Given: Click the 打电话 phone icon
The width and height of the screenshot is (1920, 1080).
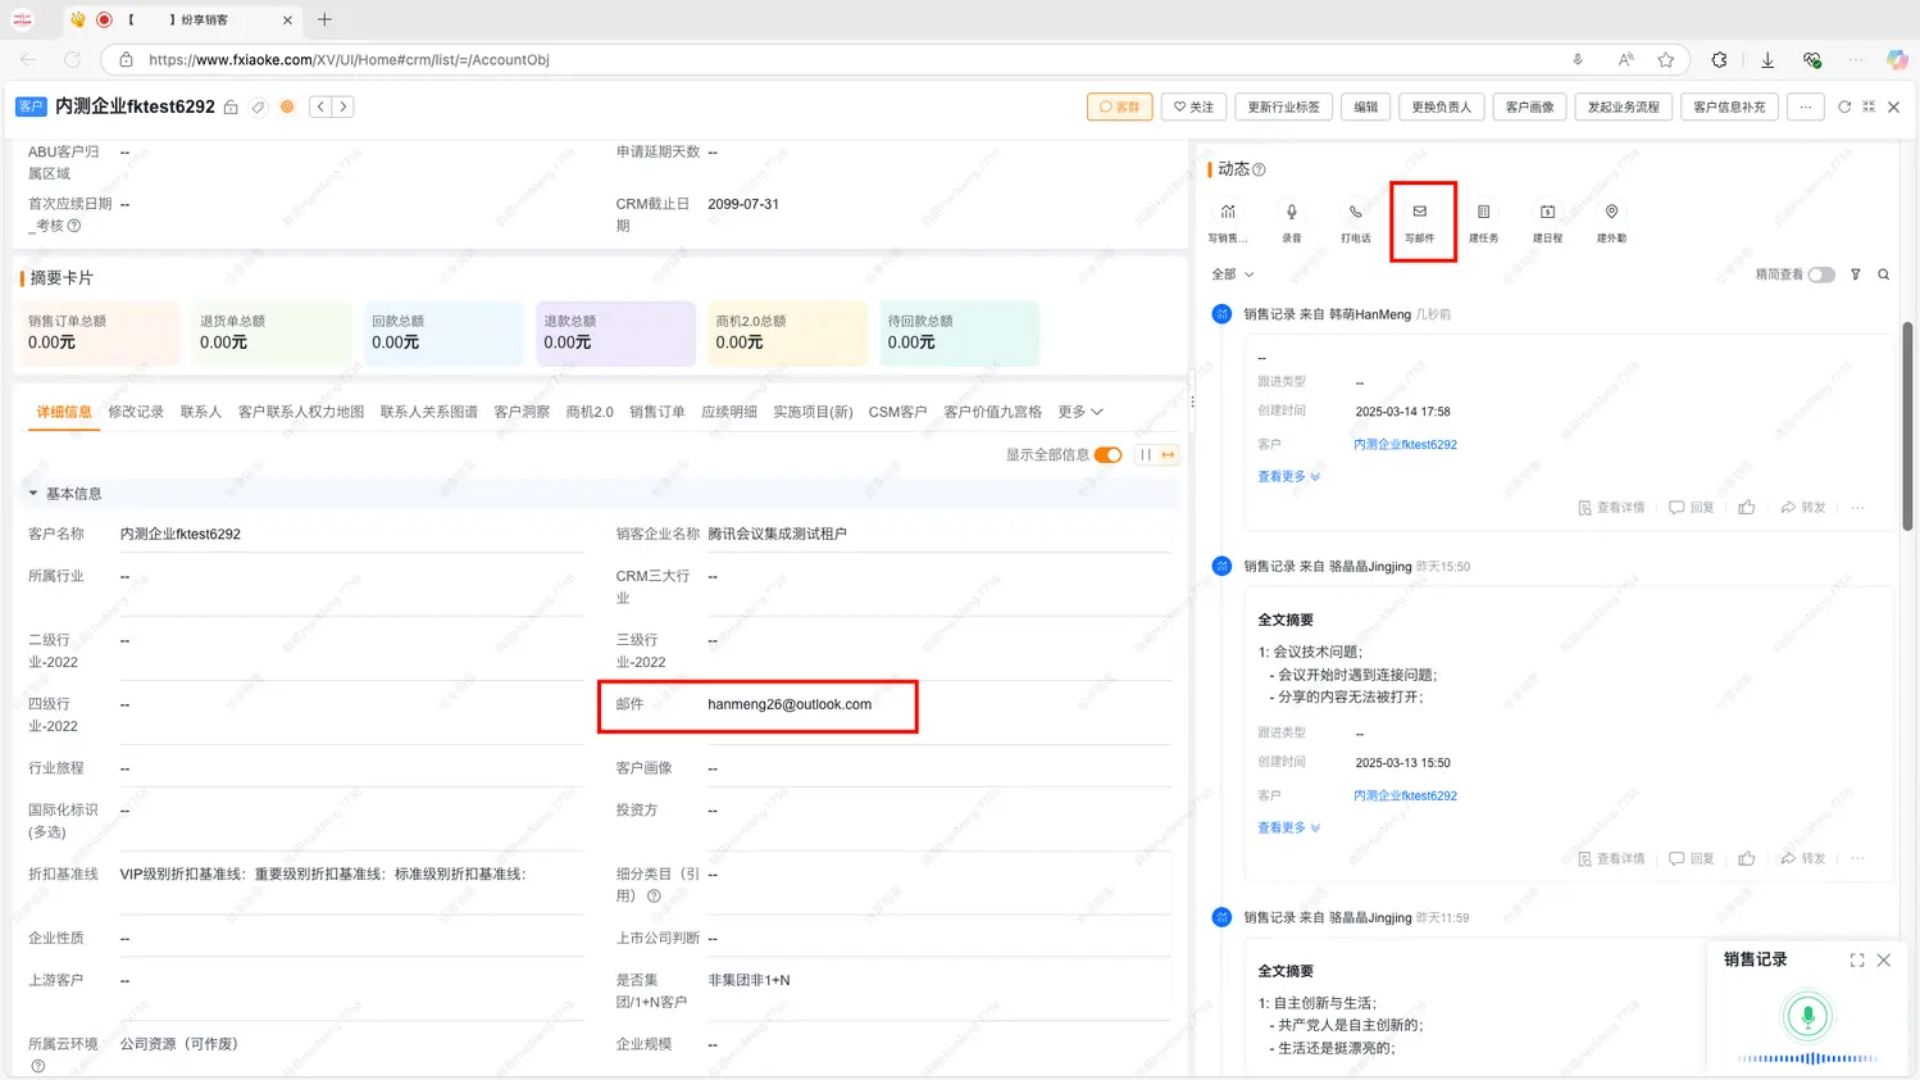Looking at the screenshot, I should point(1355,212).
